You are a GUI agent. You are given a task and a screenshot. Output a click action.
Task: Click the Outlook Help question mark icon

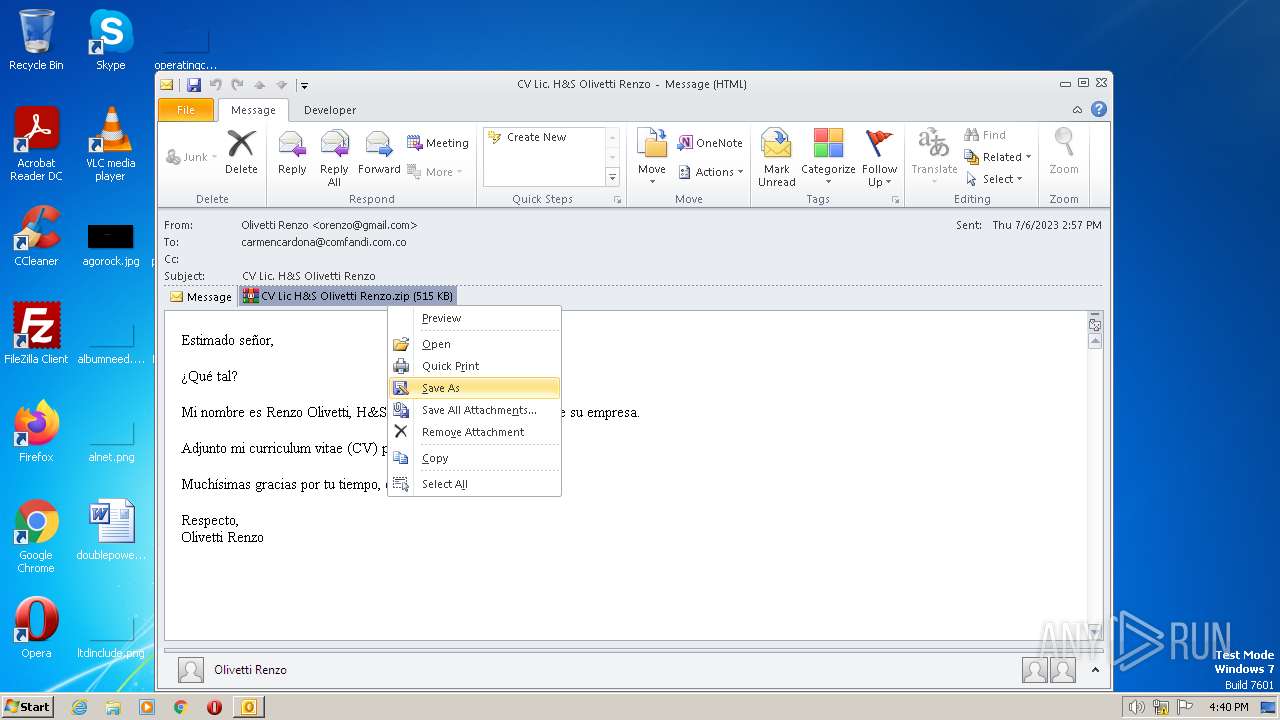(x=1099, y=110)
